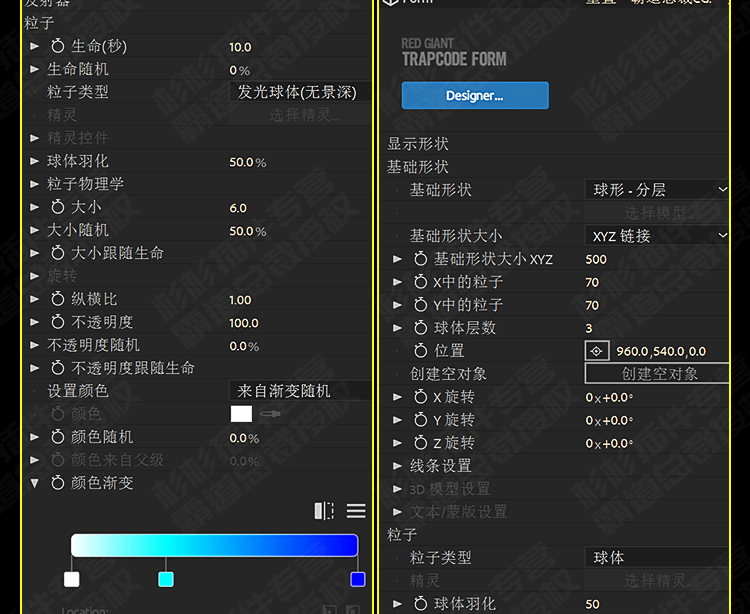The height and width of the screenshot is (614, 750).
Task: Edit the 生命随机 value 0%
Action: (239, 70)
